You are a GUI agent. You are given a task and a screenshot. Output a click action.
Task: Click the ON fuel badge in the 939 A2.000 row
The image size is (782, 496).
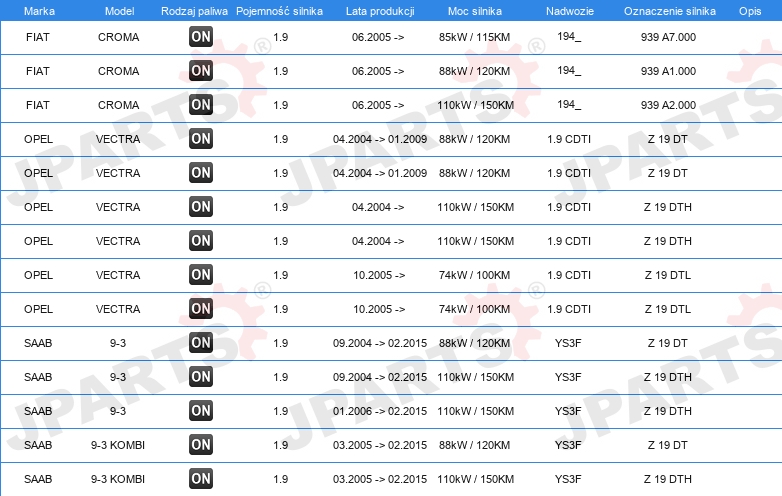(x=201, y=105)
